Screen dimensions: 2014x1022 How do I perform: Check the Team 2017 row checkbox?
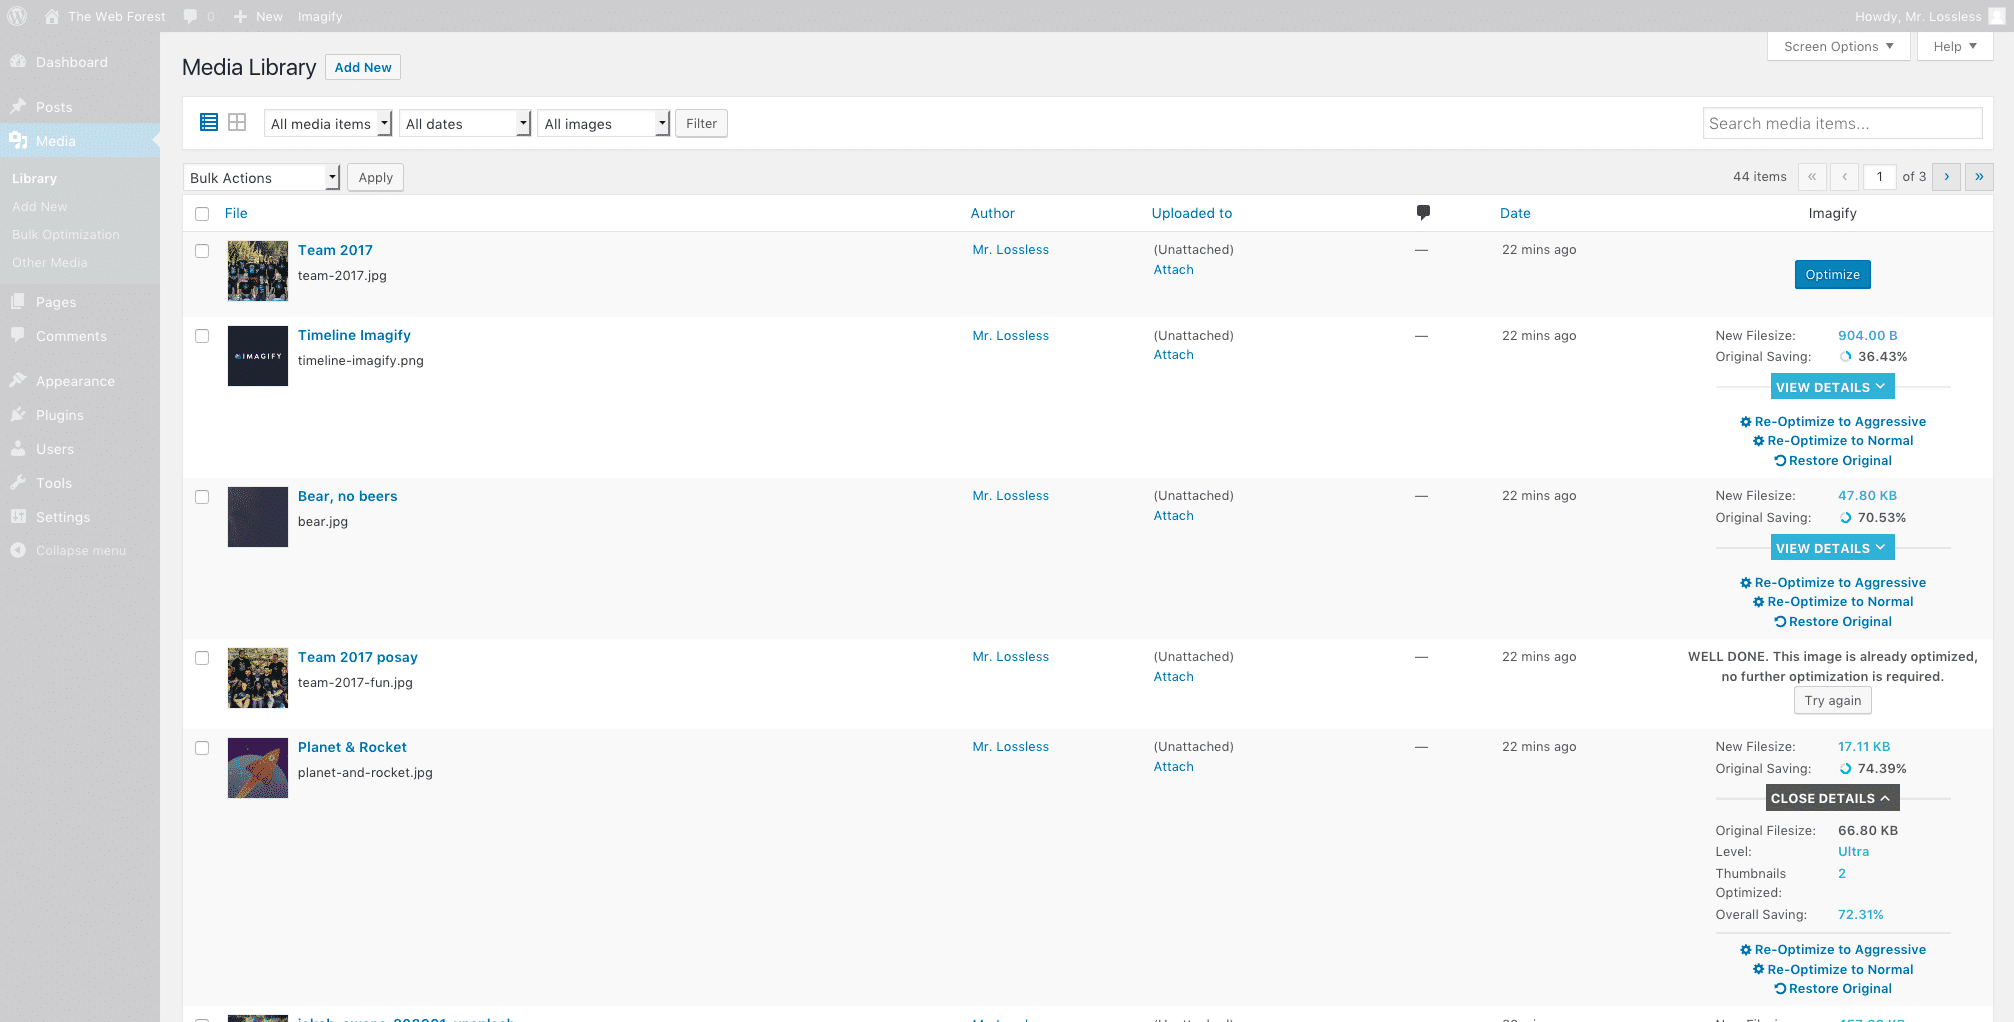(202, 251)
